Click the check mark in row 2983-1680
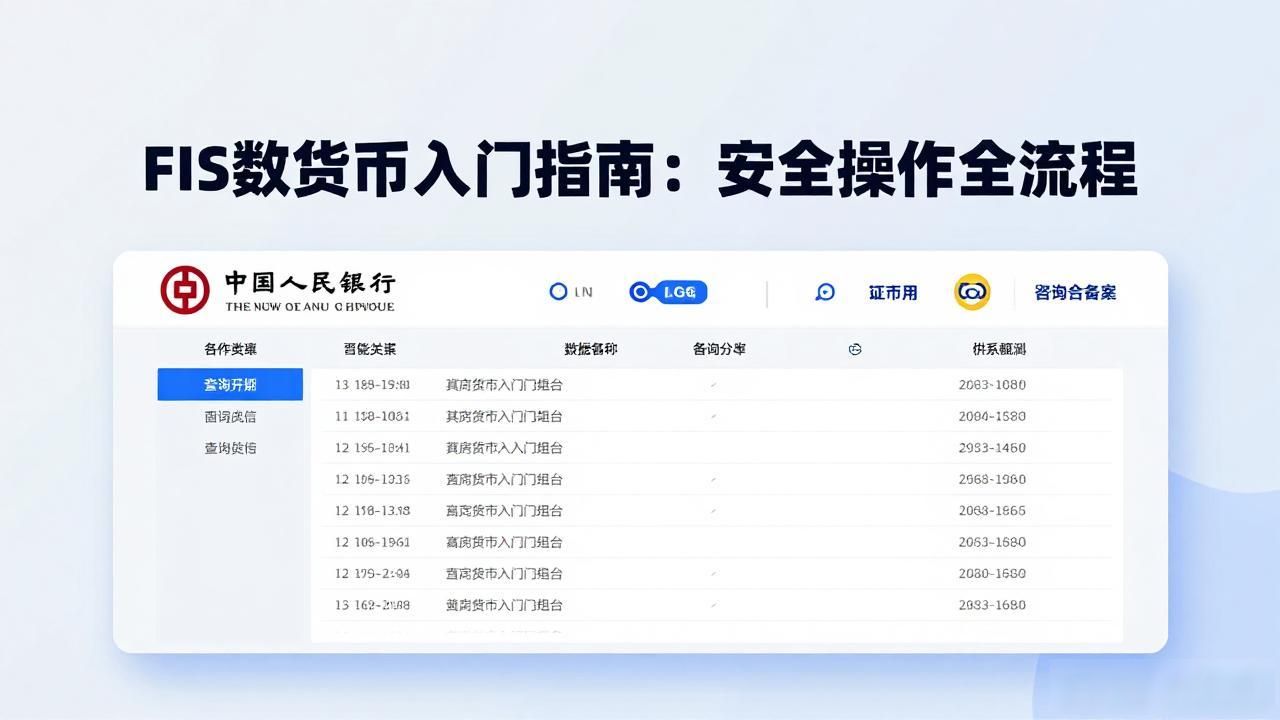 point(713,605)
